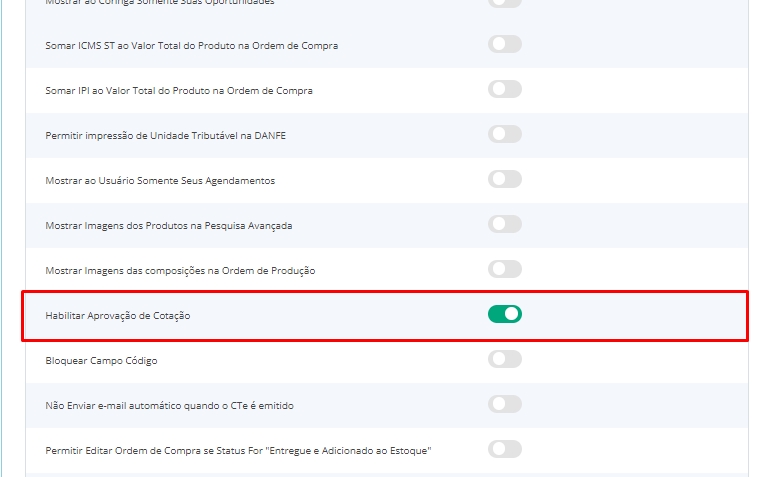Click the Somar ICMS ST label text

pos(192,46)
